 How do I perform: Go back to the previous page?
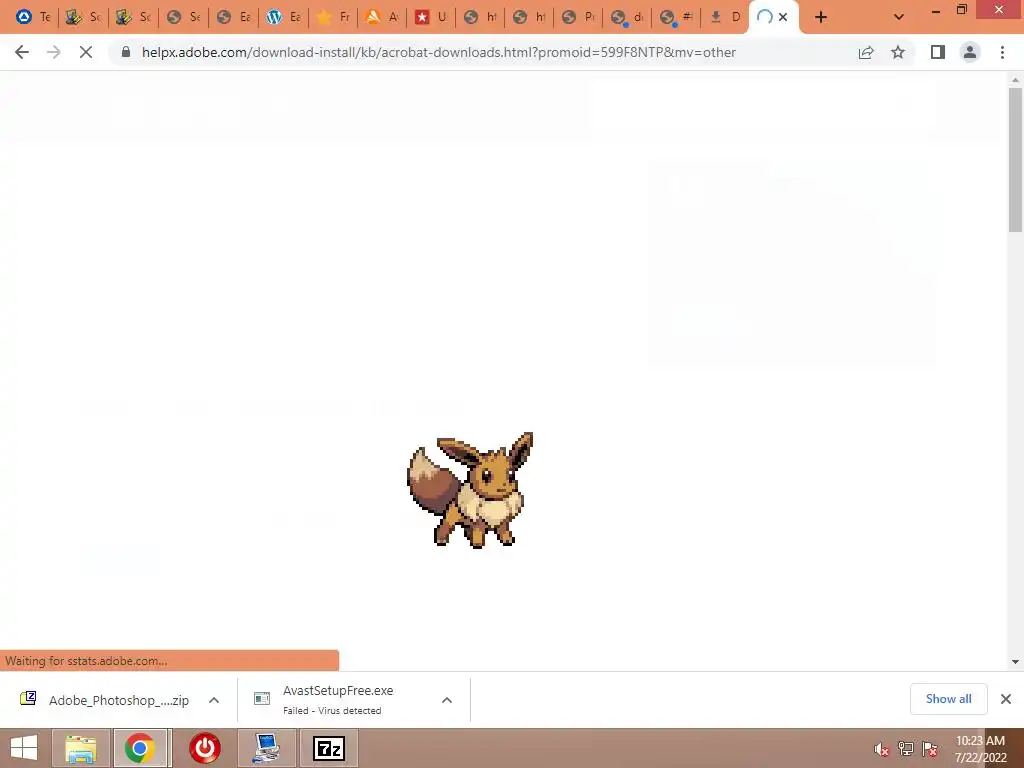point(22,52)
